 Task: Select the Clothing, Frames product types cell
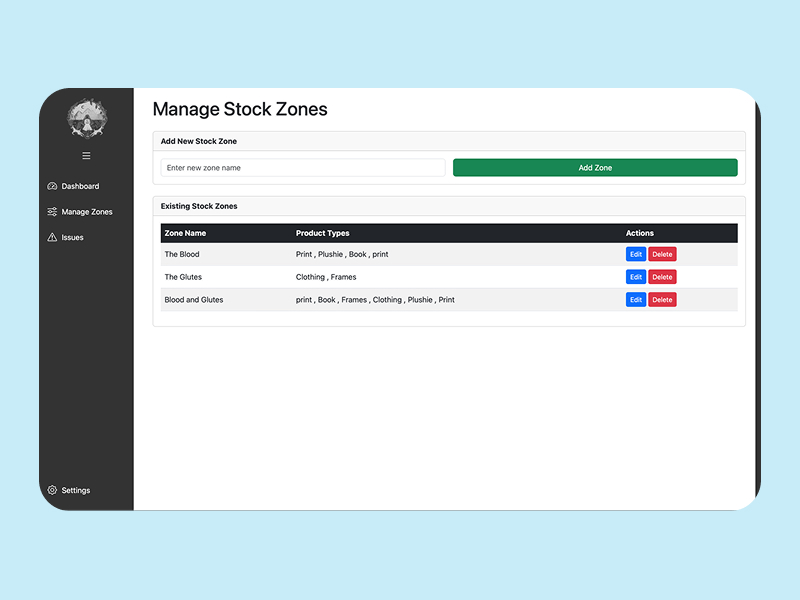(x=326, y=277)
